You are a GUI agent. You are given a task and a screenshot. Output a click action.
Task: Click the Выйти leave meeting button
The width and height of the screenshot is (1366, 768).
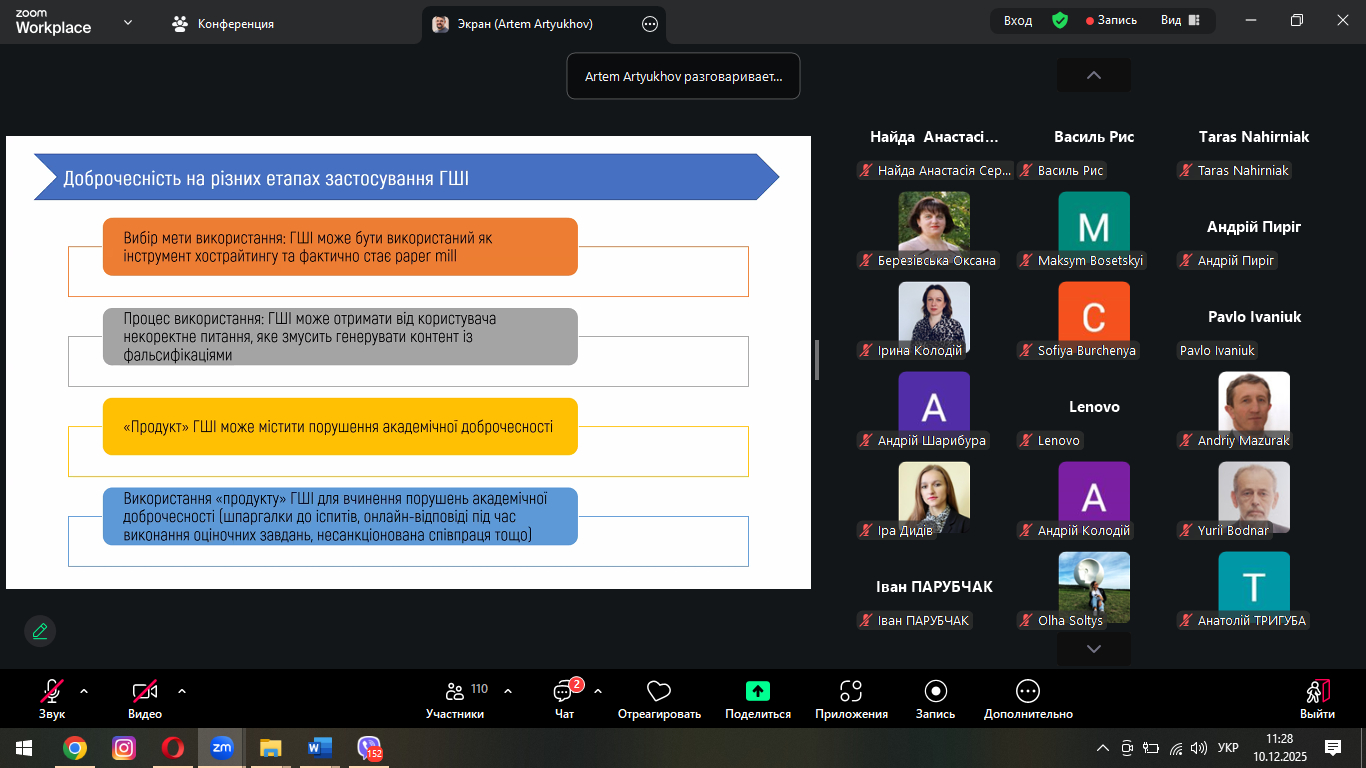pos(1317,699)
